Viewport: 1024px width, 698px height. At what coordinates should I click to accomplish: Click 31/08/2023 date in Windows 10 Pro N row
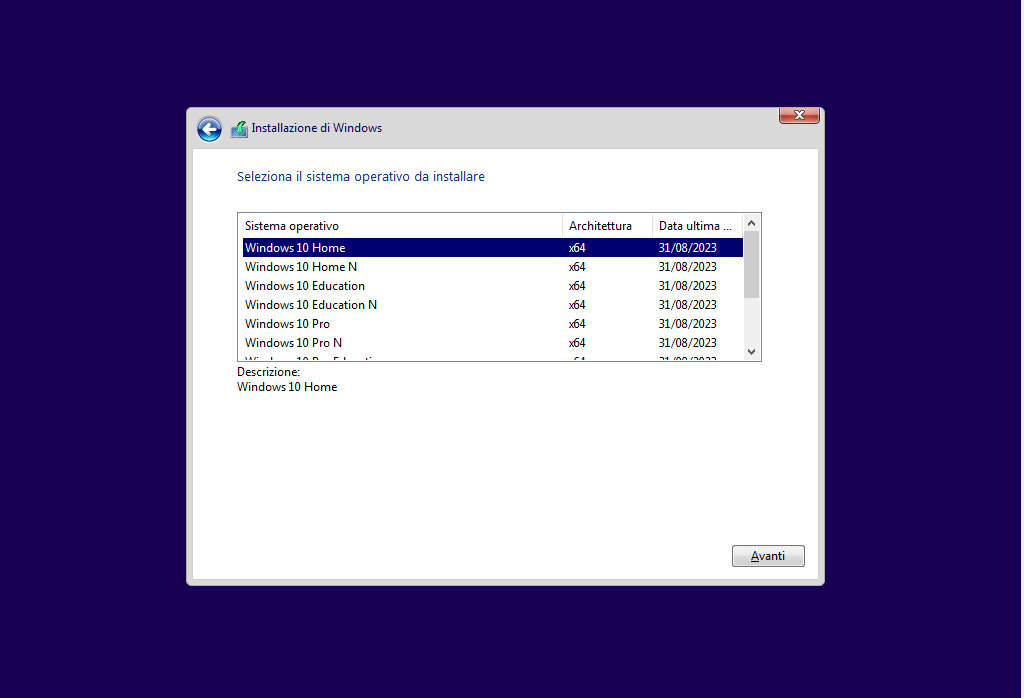(x=688, y=342)
